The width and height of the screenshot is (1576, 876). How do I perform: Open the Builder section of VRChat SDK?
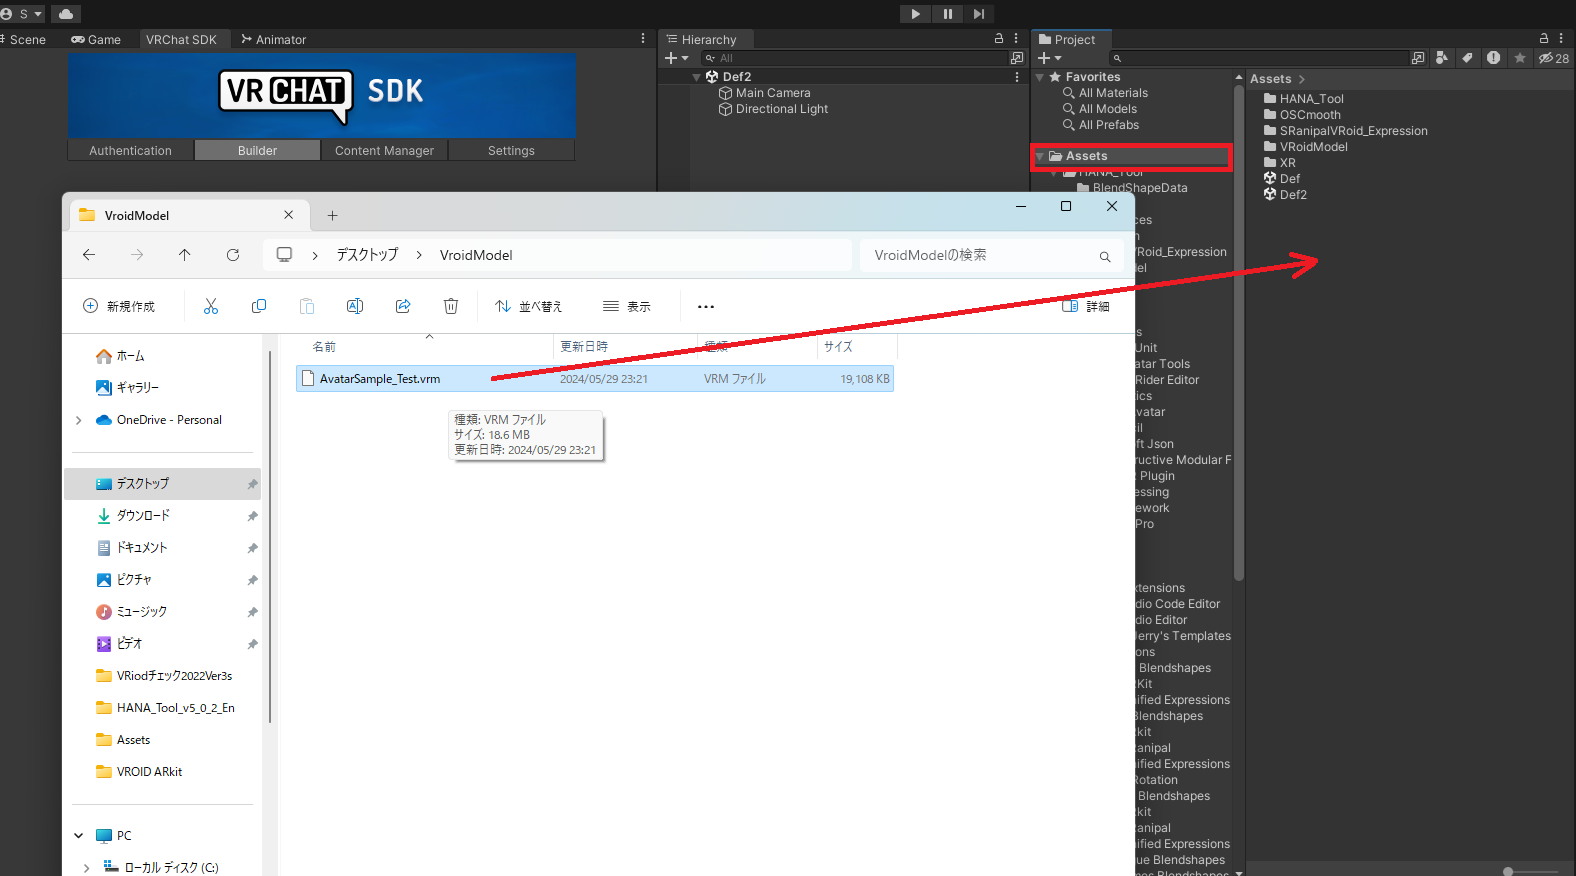(x=257, y=151)
